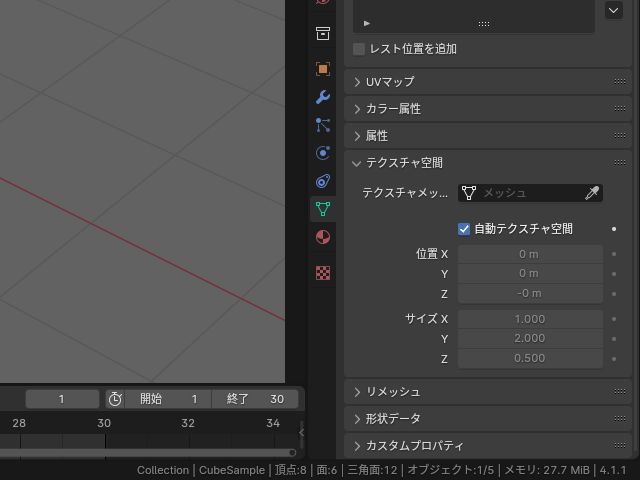
Task: Click the position Y 0 m field
Action: point(530,273)
